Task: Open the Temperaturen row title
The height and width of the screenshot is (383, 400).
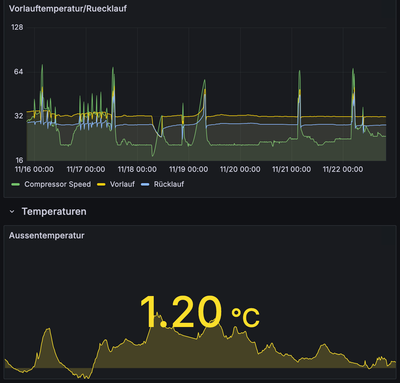Action: click(54, 212)
